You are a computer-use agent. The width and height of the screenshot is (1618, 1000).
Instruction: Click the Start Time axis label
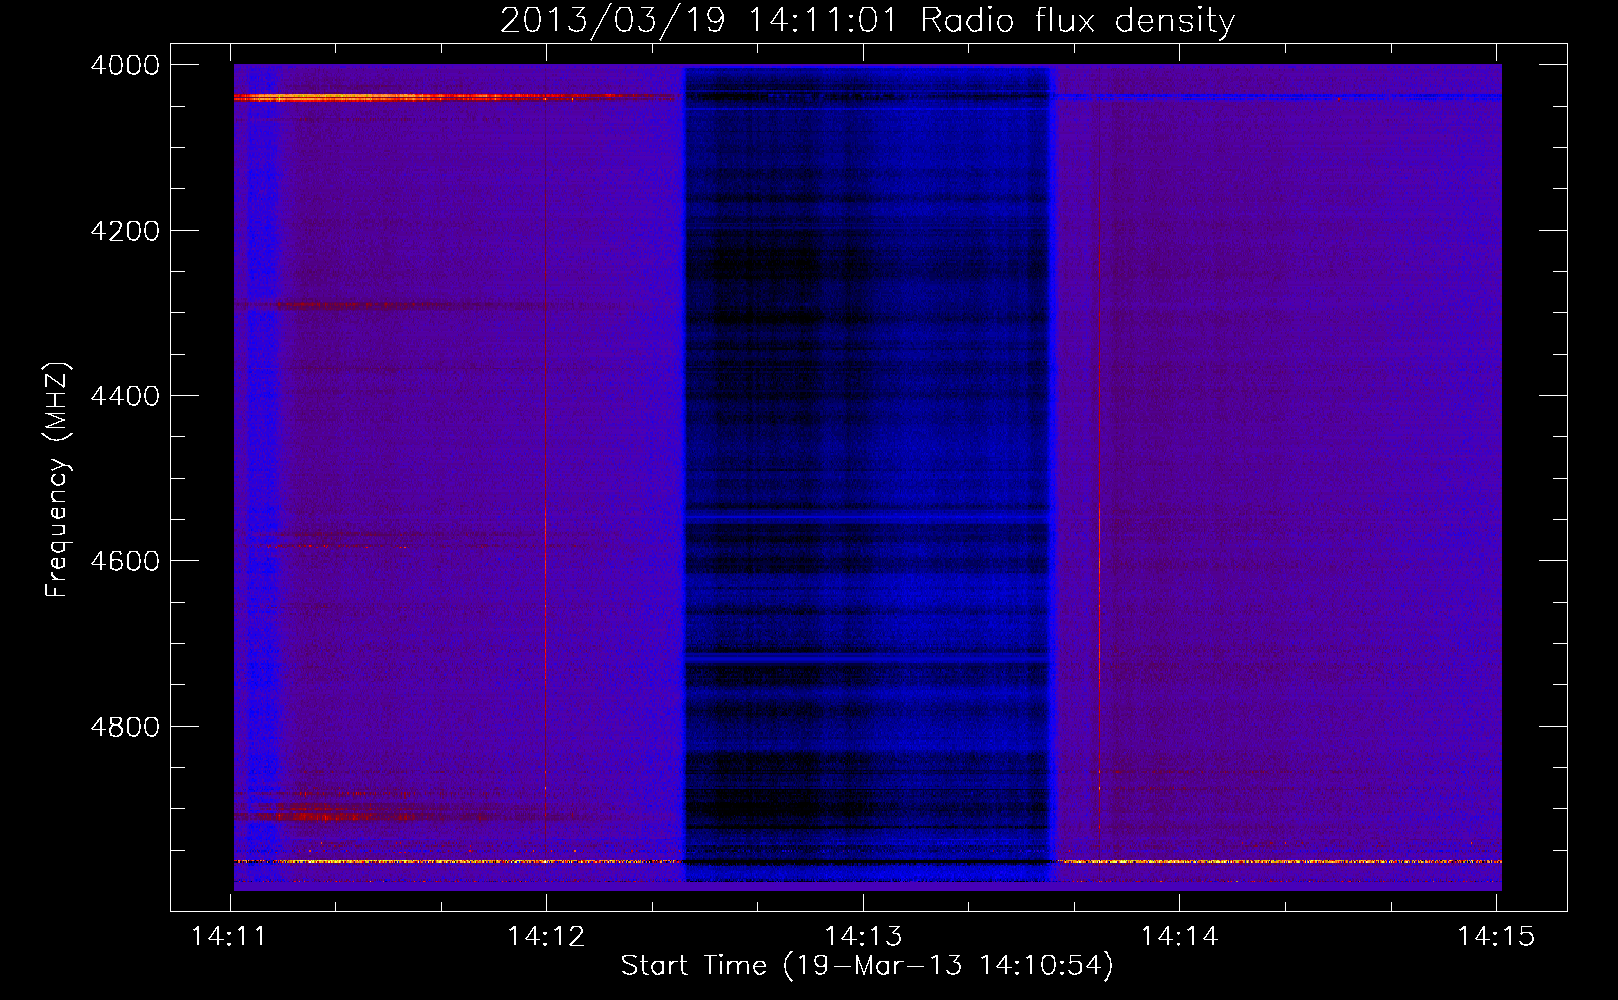tap(867, 966)
